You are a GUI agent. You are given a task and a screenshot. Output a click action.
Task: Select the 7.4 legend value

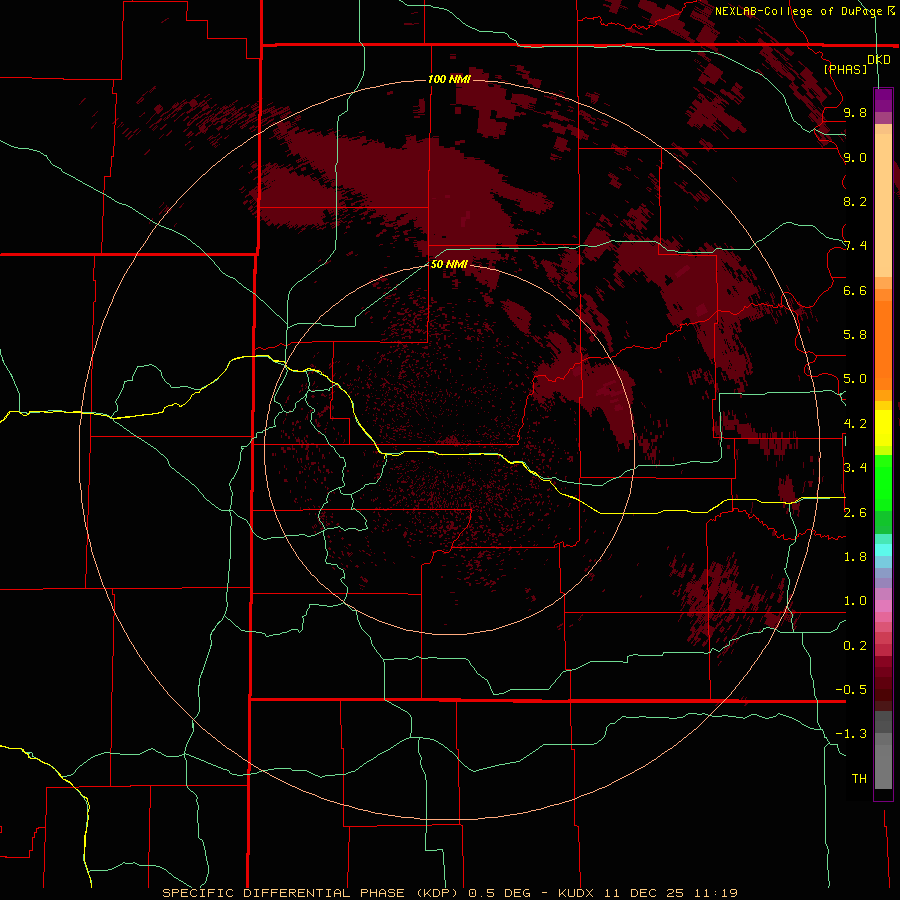855,246
